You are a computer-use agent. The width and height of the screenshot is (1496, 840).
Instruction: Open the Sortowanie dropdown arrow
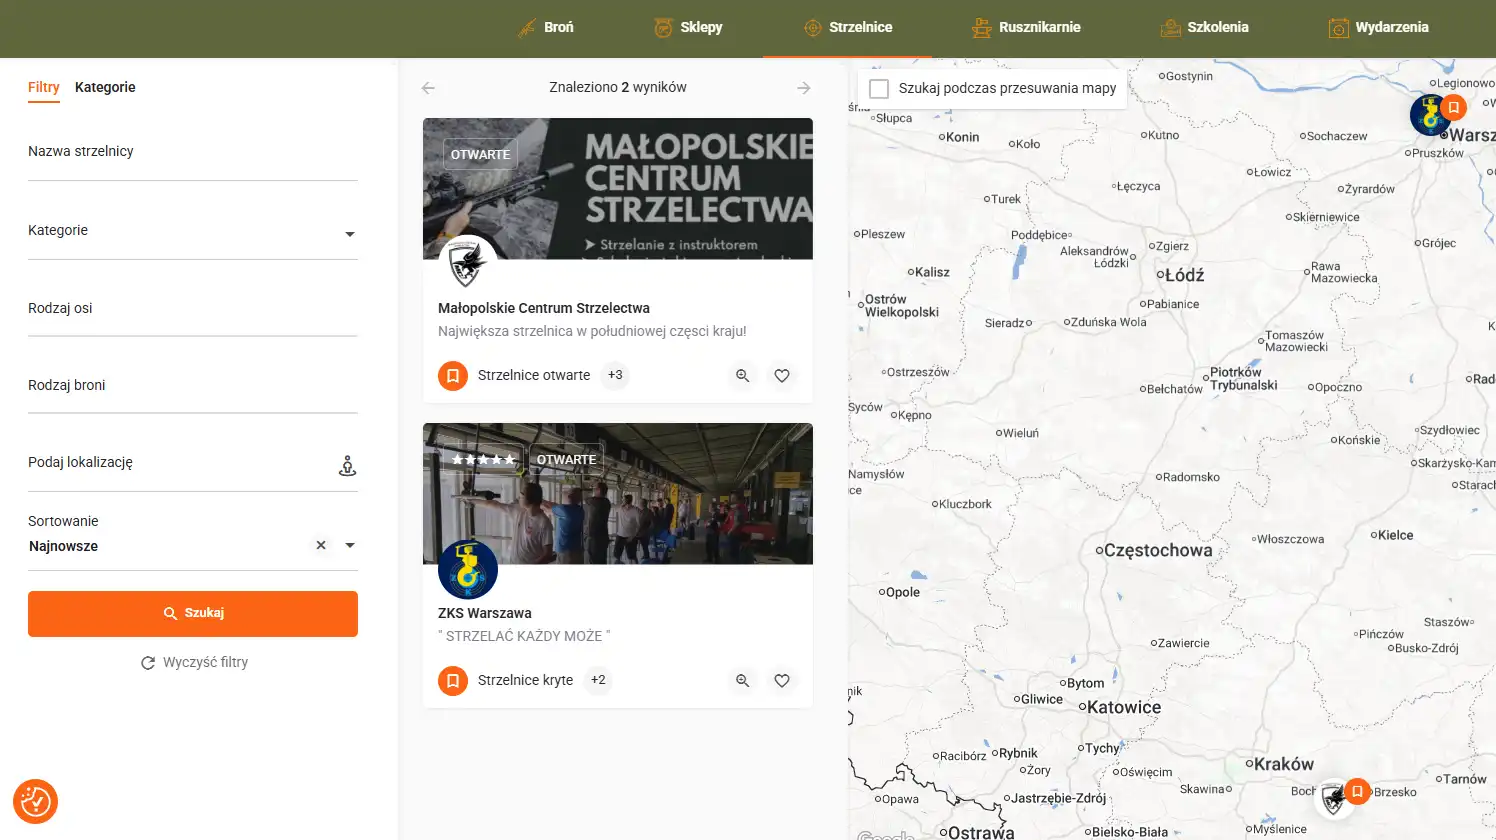pyautogui.click(x=349, y=546)
